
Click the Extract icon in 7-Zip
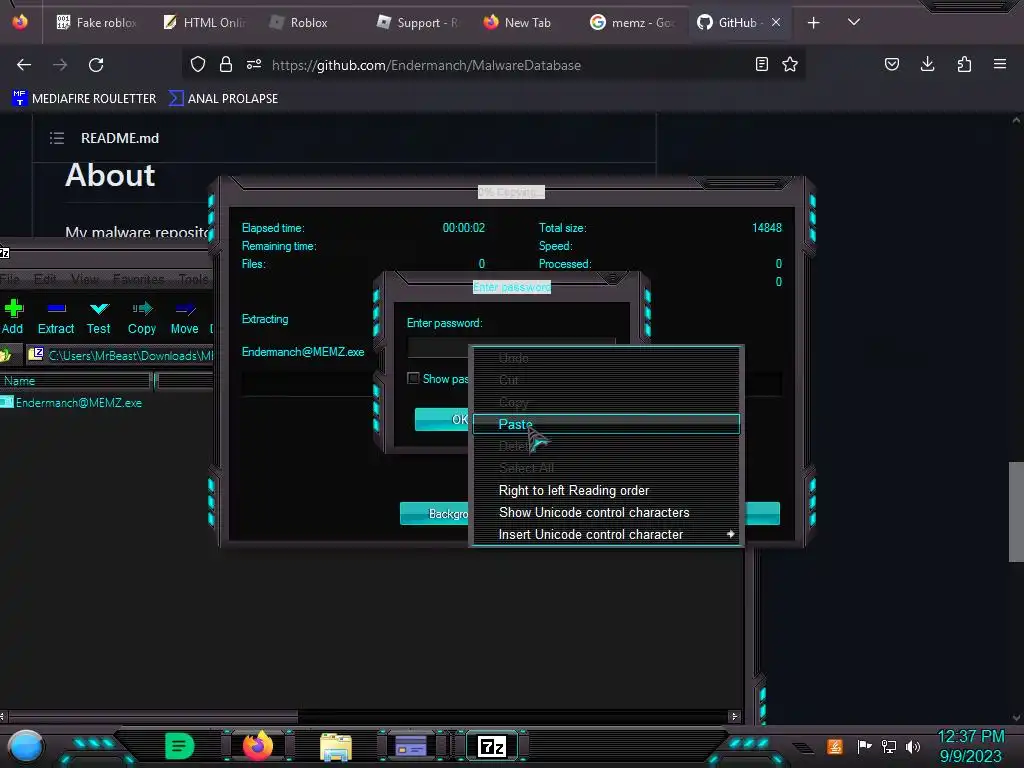[x=56, y=308]
